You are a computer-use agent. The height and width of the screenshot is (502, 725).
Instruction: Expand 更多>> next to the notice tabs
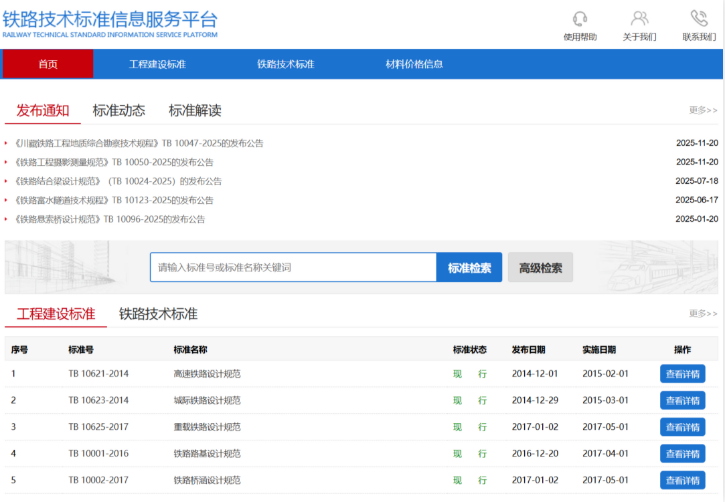click(x=703, y=110)
